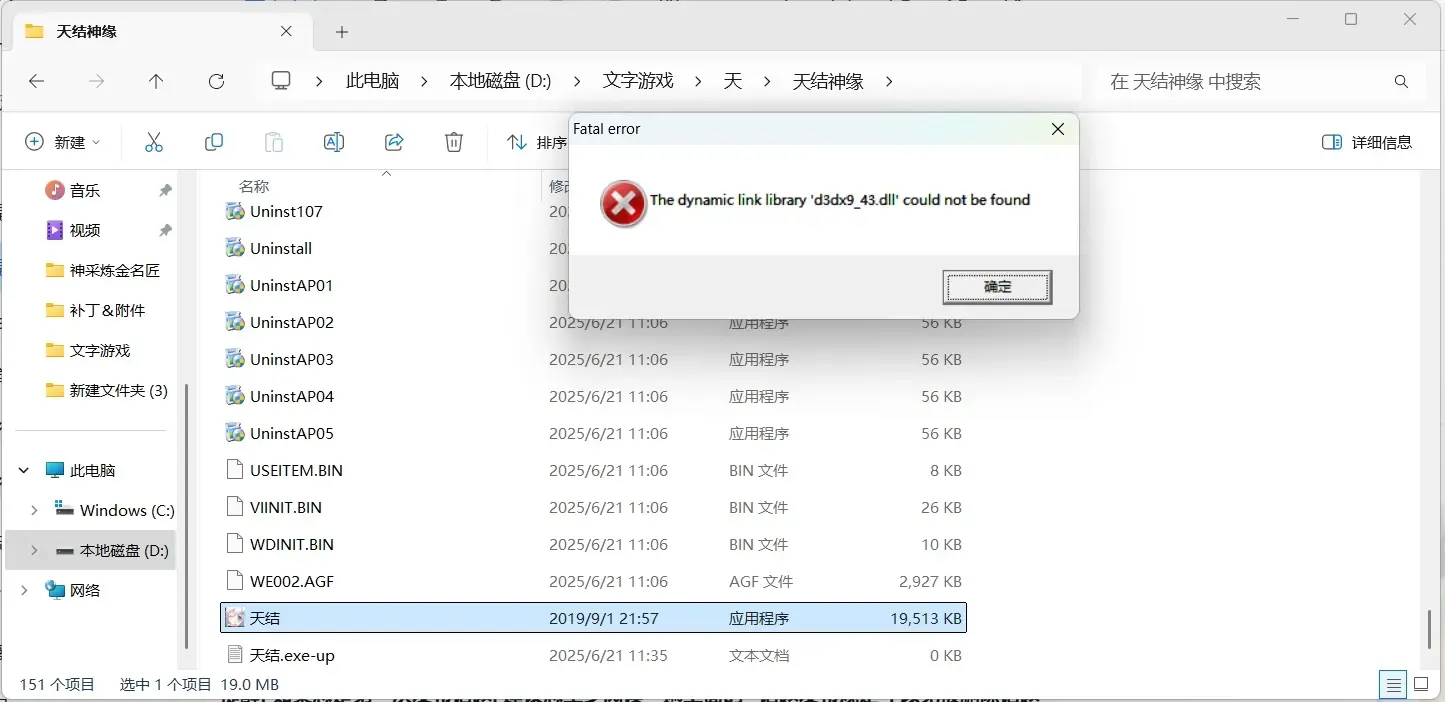Select the UninstAP02 file
This screenshot has height=702, width=1445.
(291, 322)
